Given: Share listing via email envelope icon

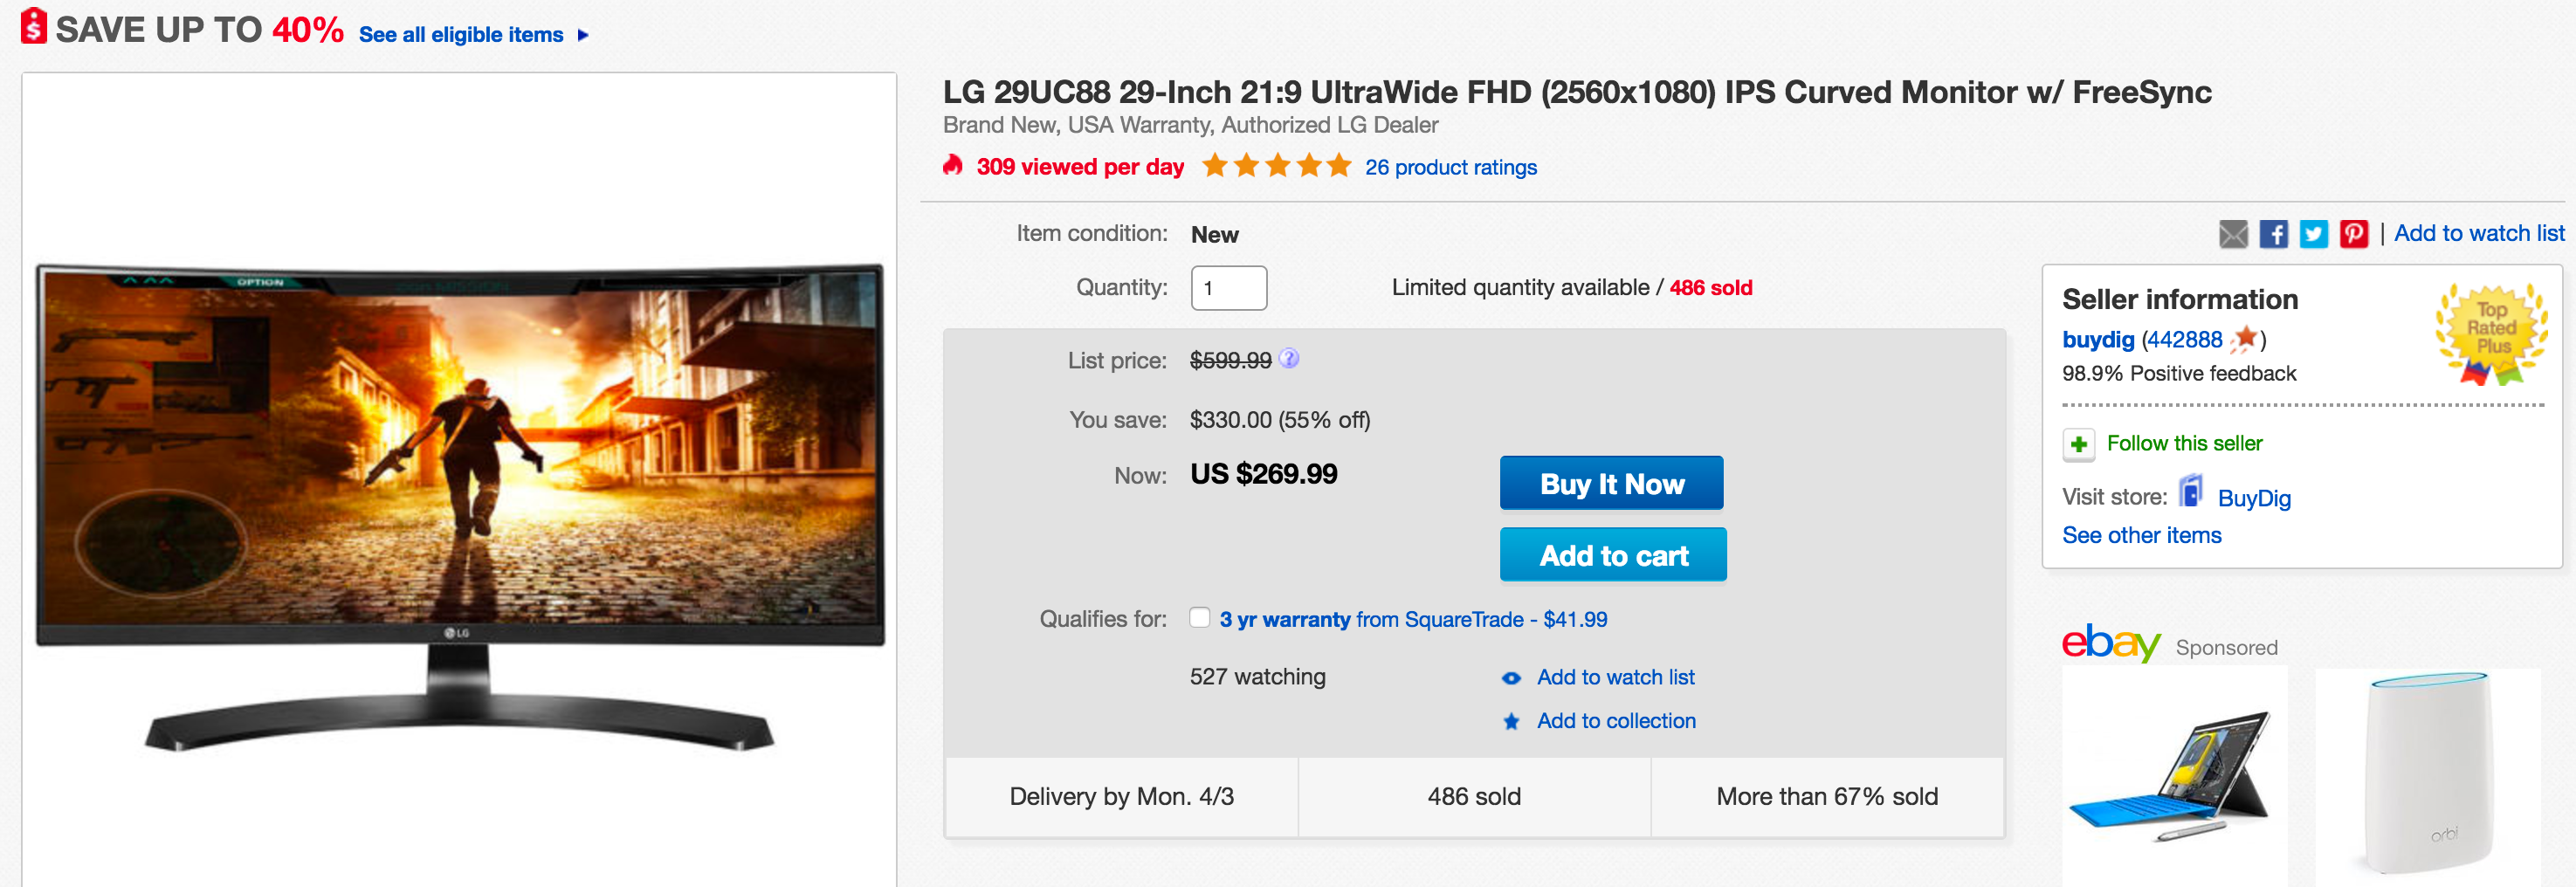Looking at the screenshot, I should [2233, 234].
